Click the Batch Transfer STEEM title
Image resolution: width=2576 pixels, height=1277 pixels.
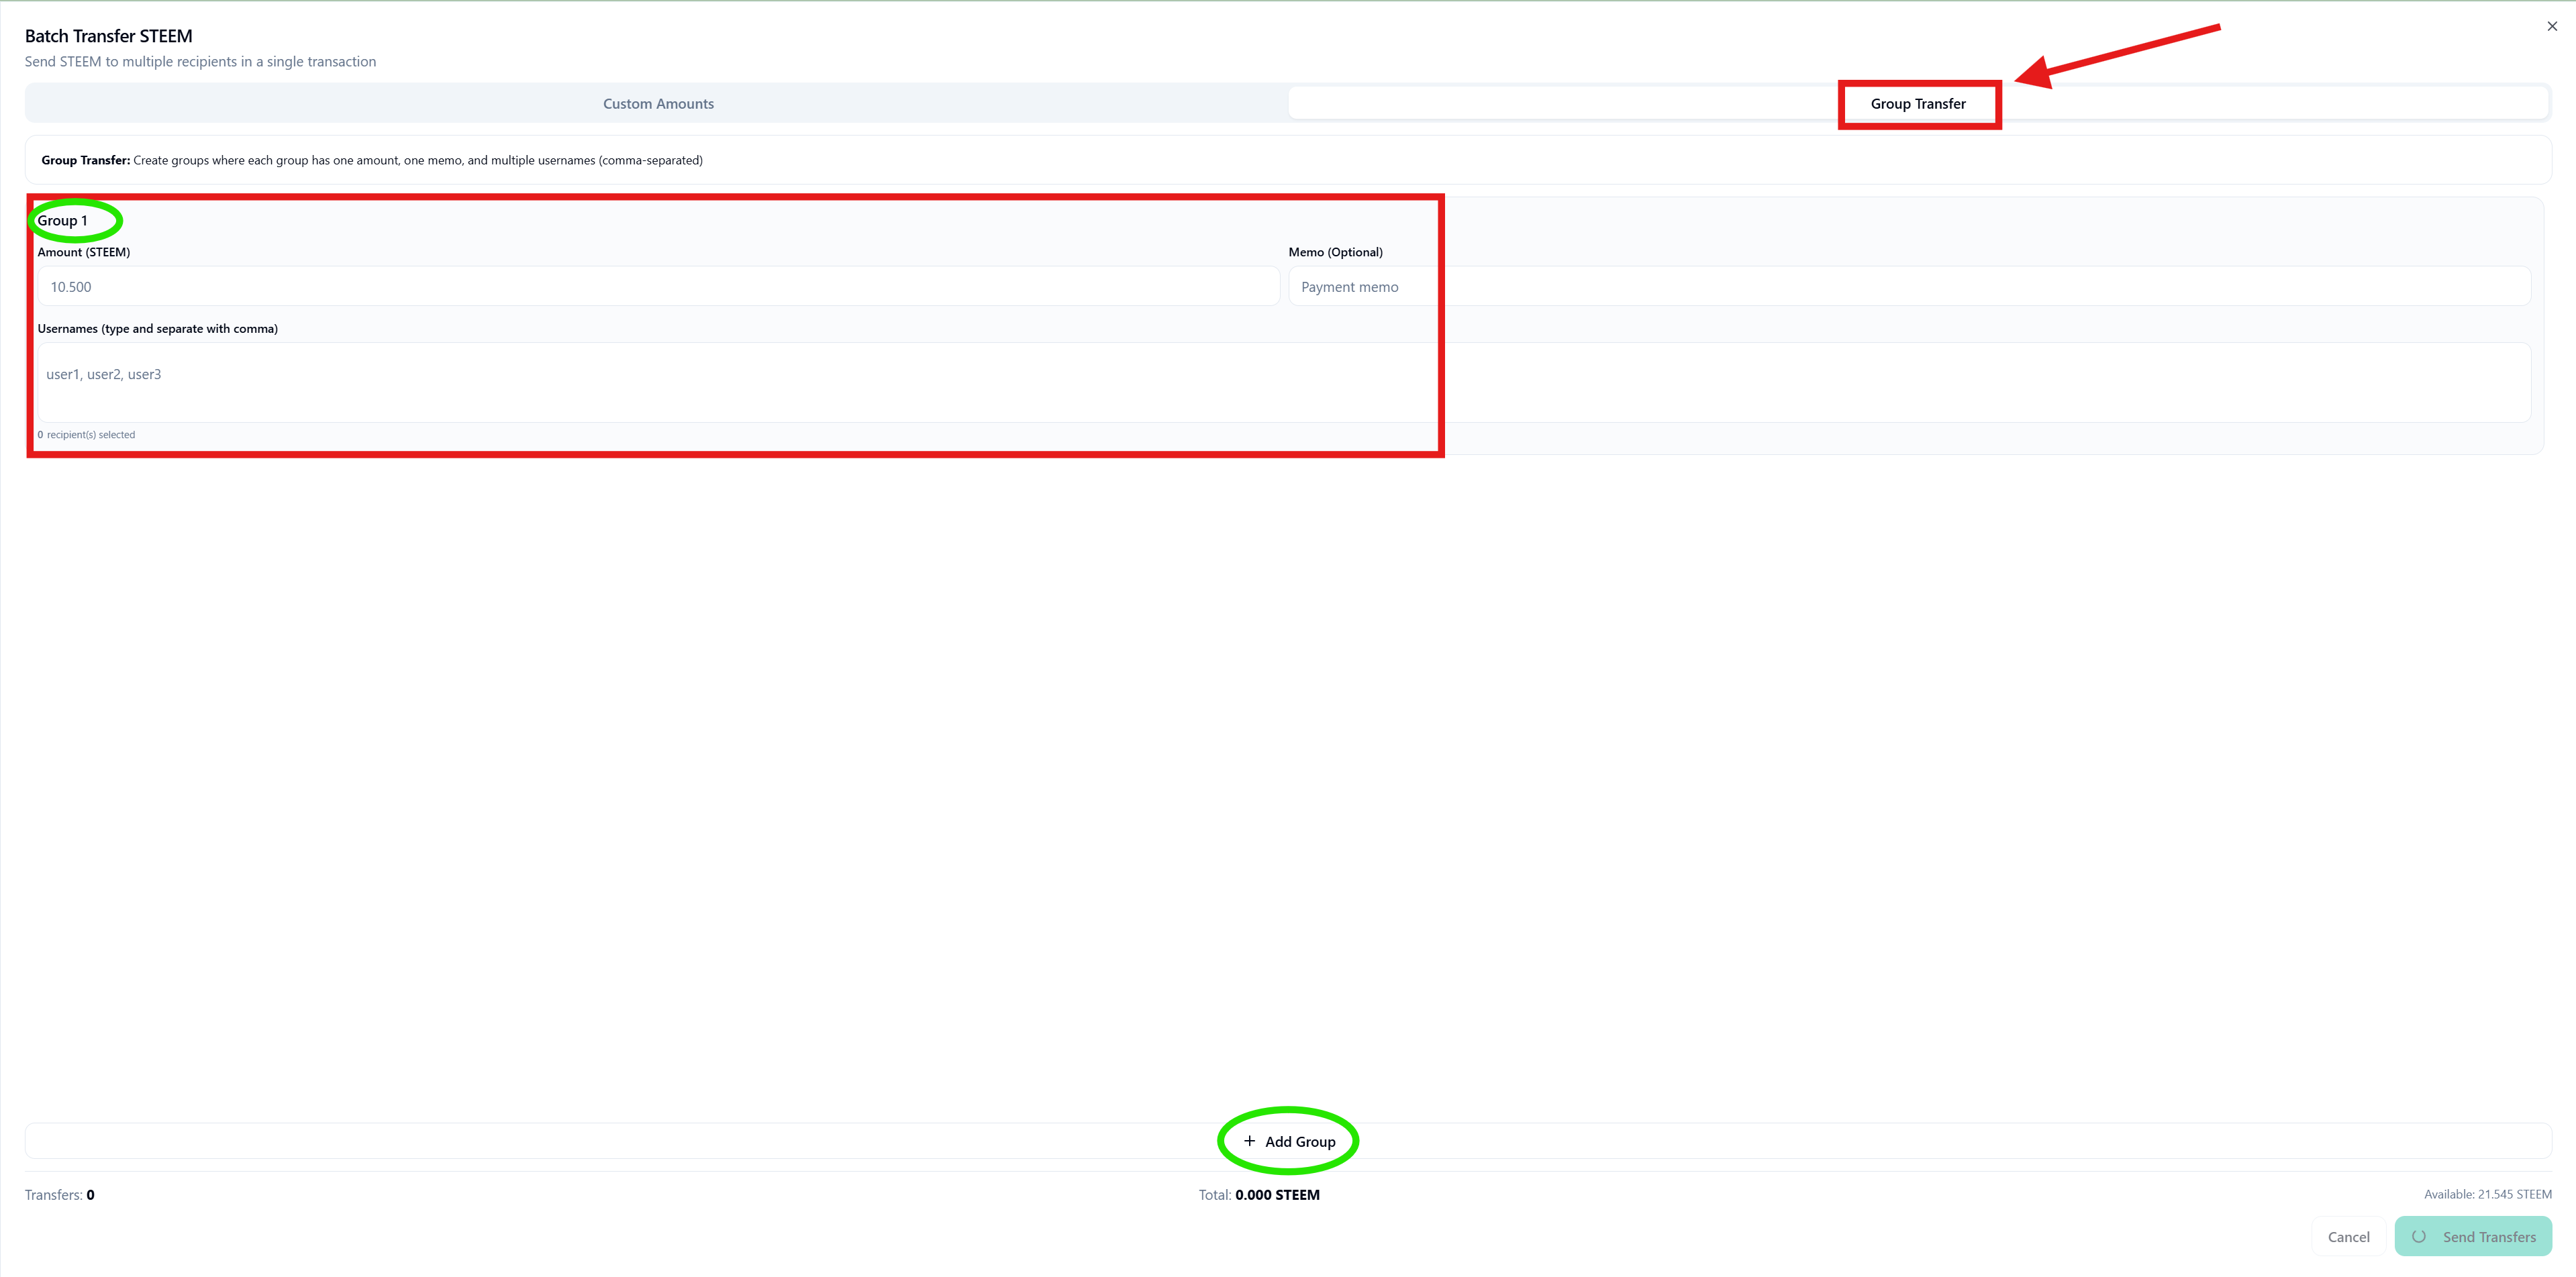tap(108, 36)
